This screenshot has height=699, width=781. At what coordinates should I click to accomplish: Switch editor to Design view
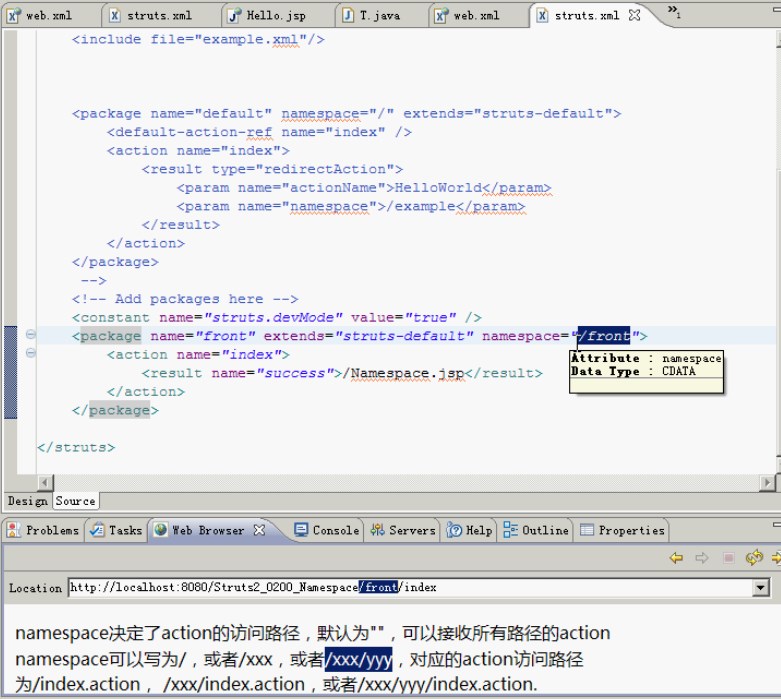click(27, 501)
